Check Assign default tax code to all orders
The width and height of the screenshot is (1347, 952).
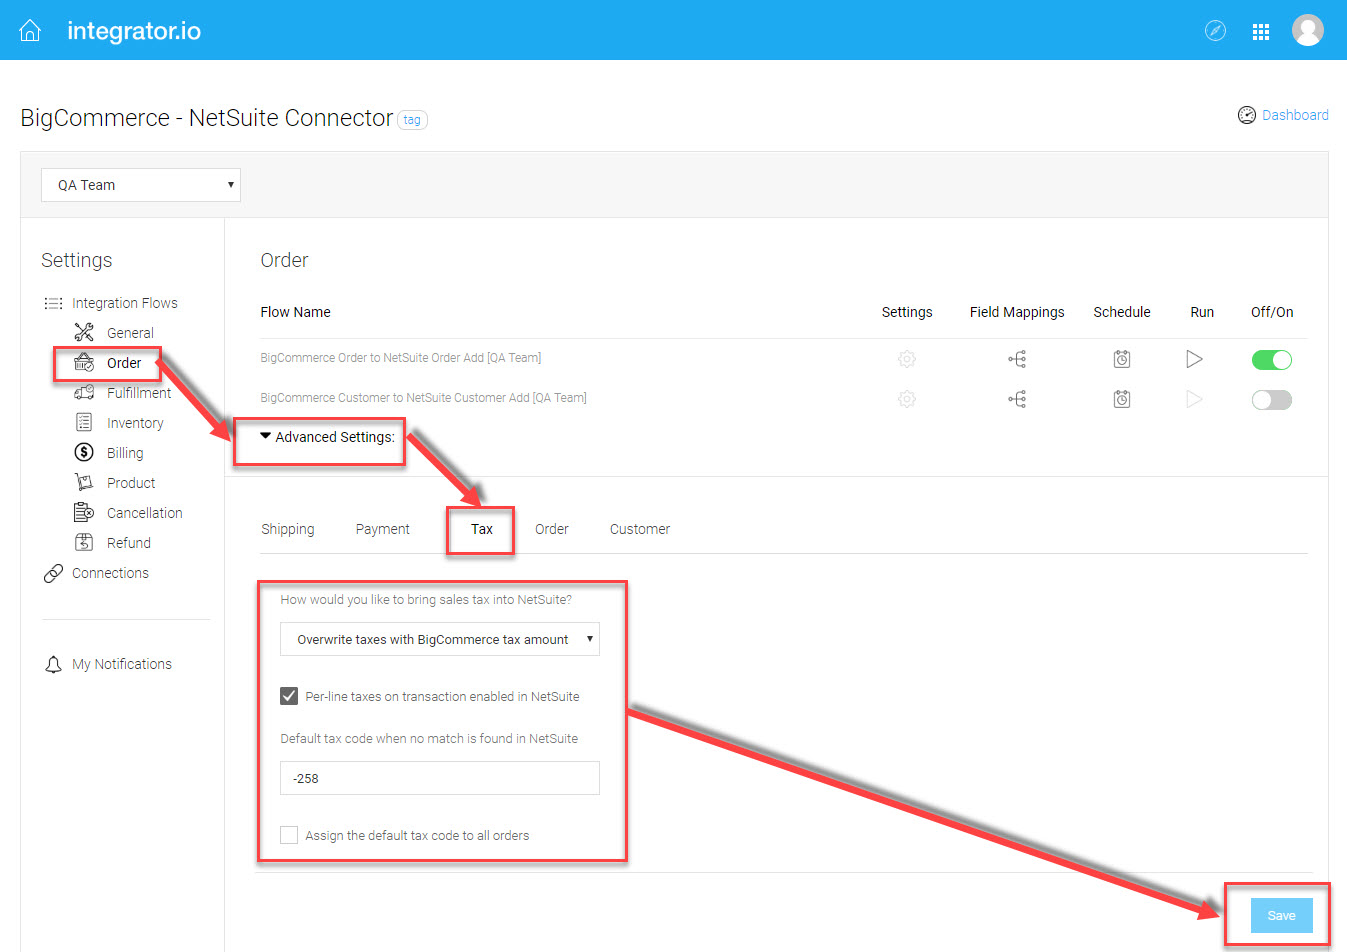[x=289, y=835]
